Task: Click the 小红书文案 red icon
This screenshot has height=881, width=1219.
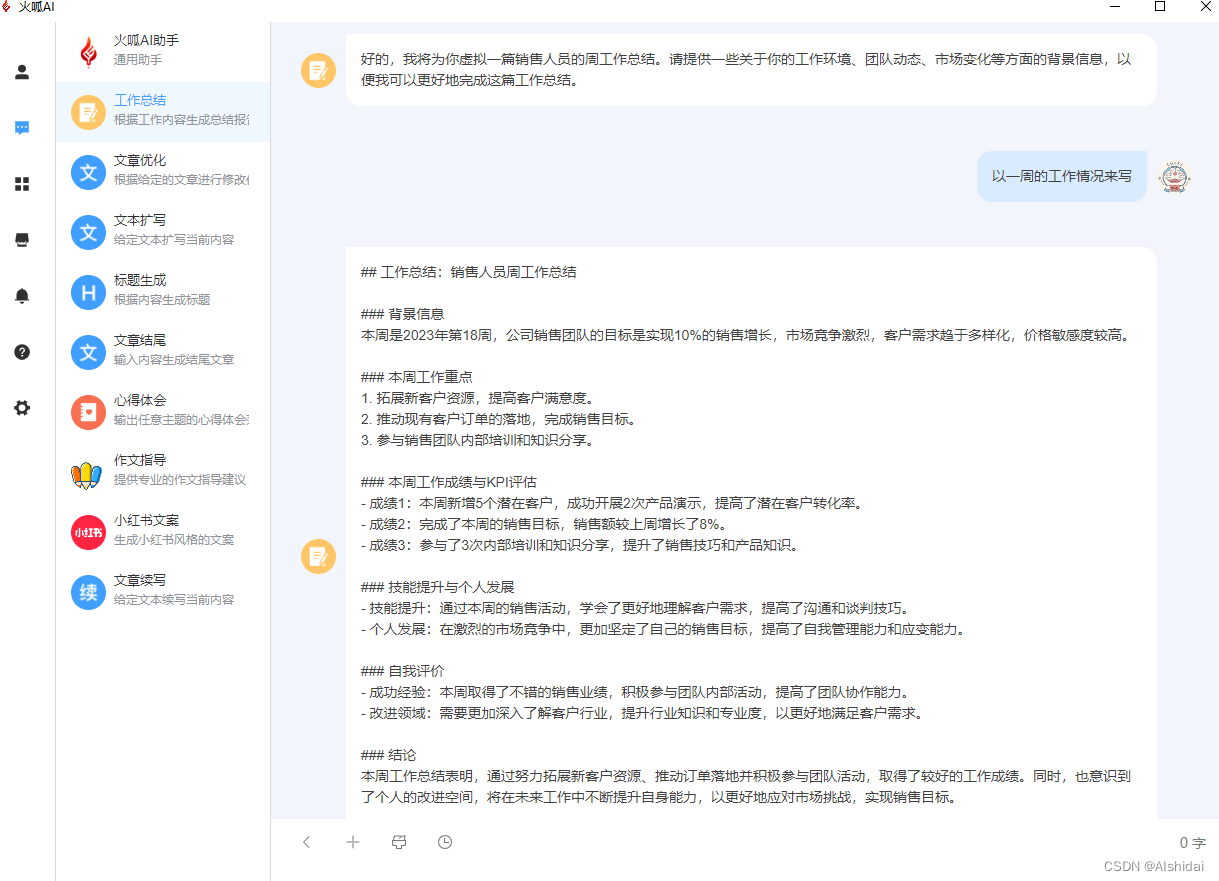Action: click(x=89, y=532)
